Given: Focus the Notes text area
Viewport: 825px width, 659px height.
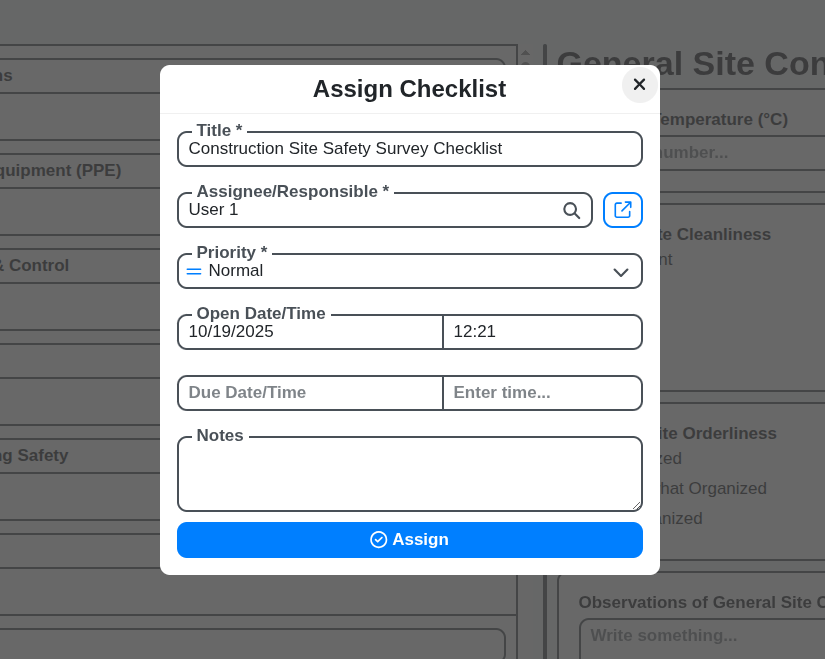Looking at the screenshot, I should point(409,473).
